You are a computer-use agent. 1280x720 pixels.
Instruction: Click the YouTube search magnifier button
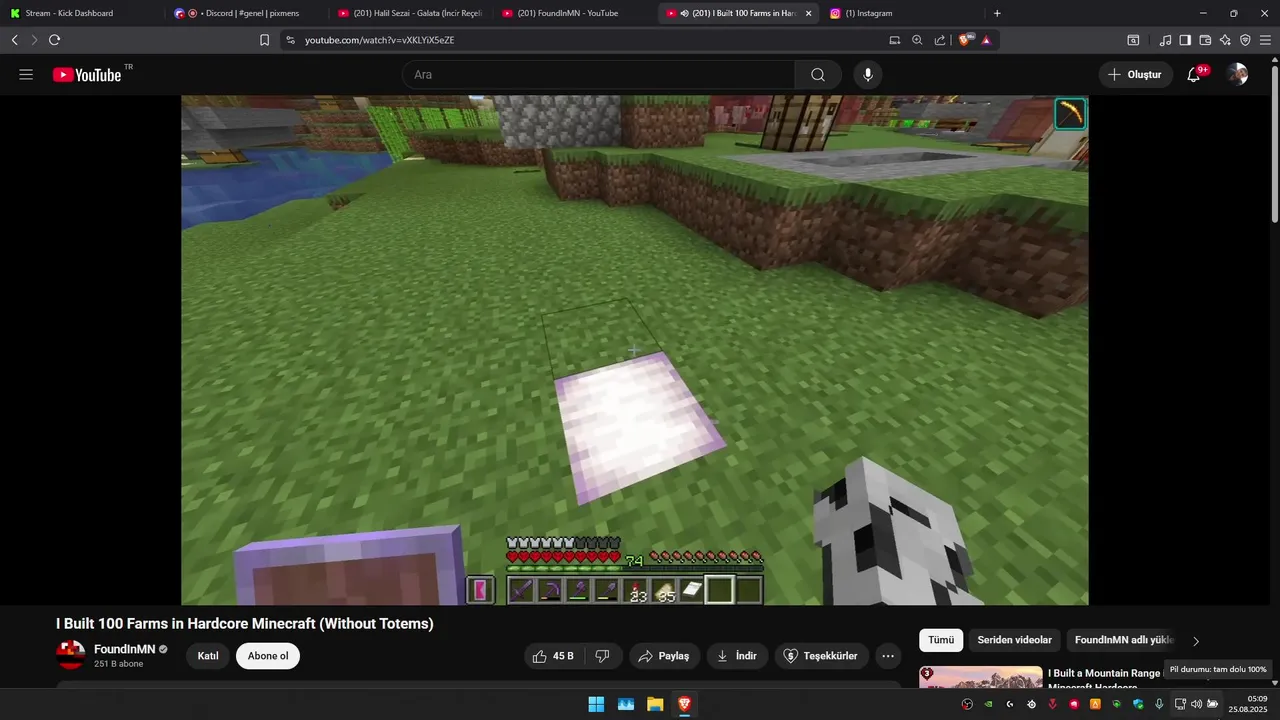pos(818,75)
